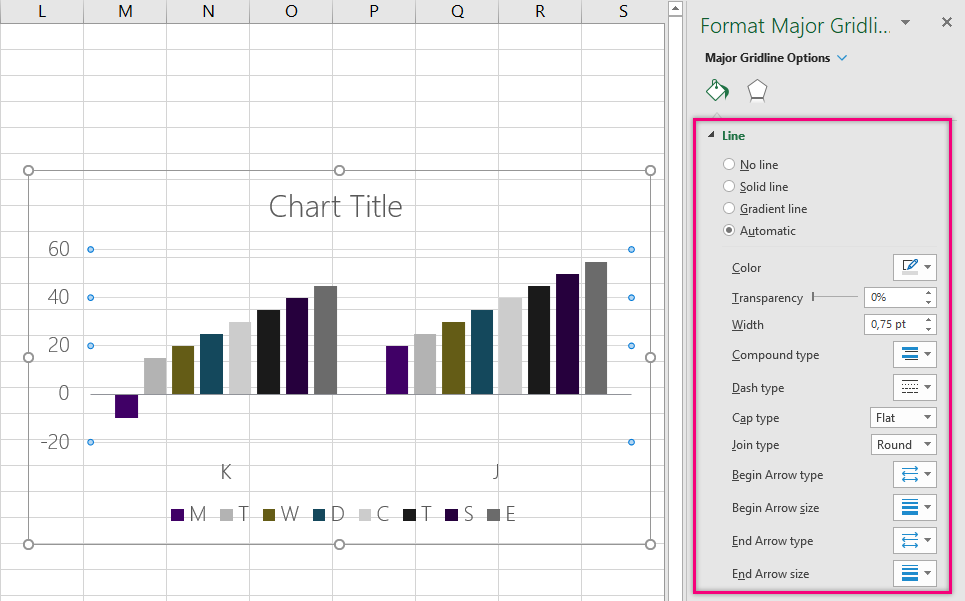Click the Transparency percentage field

click(893, 297)
